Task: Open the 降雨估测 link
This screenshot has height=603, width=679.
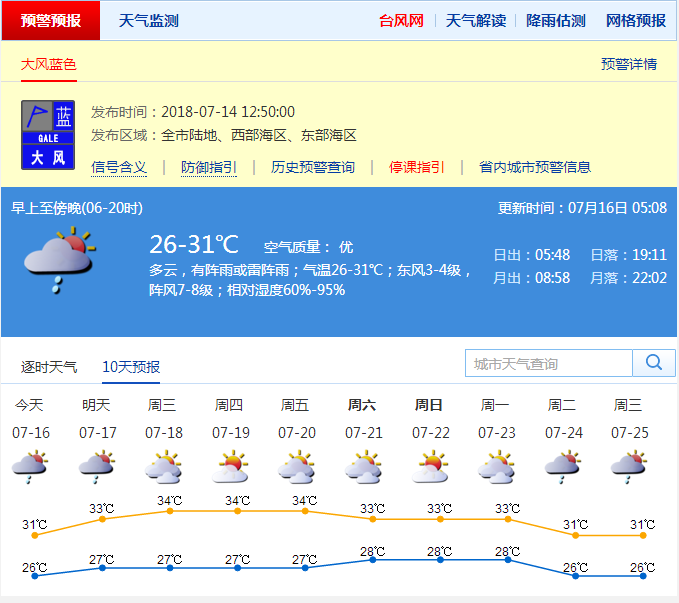Action: click(x=555, y=21)
